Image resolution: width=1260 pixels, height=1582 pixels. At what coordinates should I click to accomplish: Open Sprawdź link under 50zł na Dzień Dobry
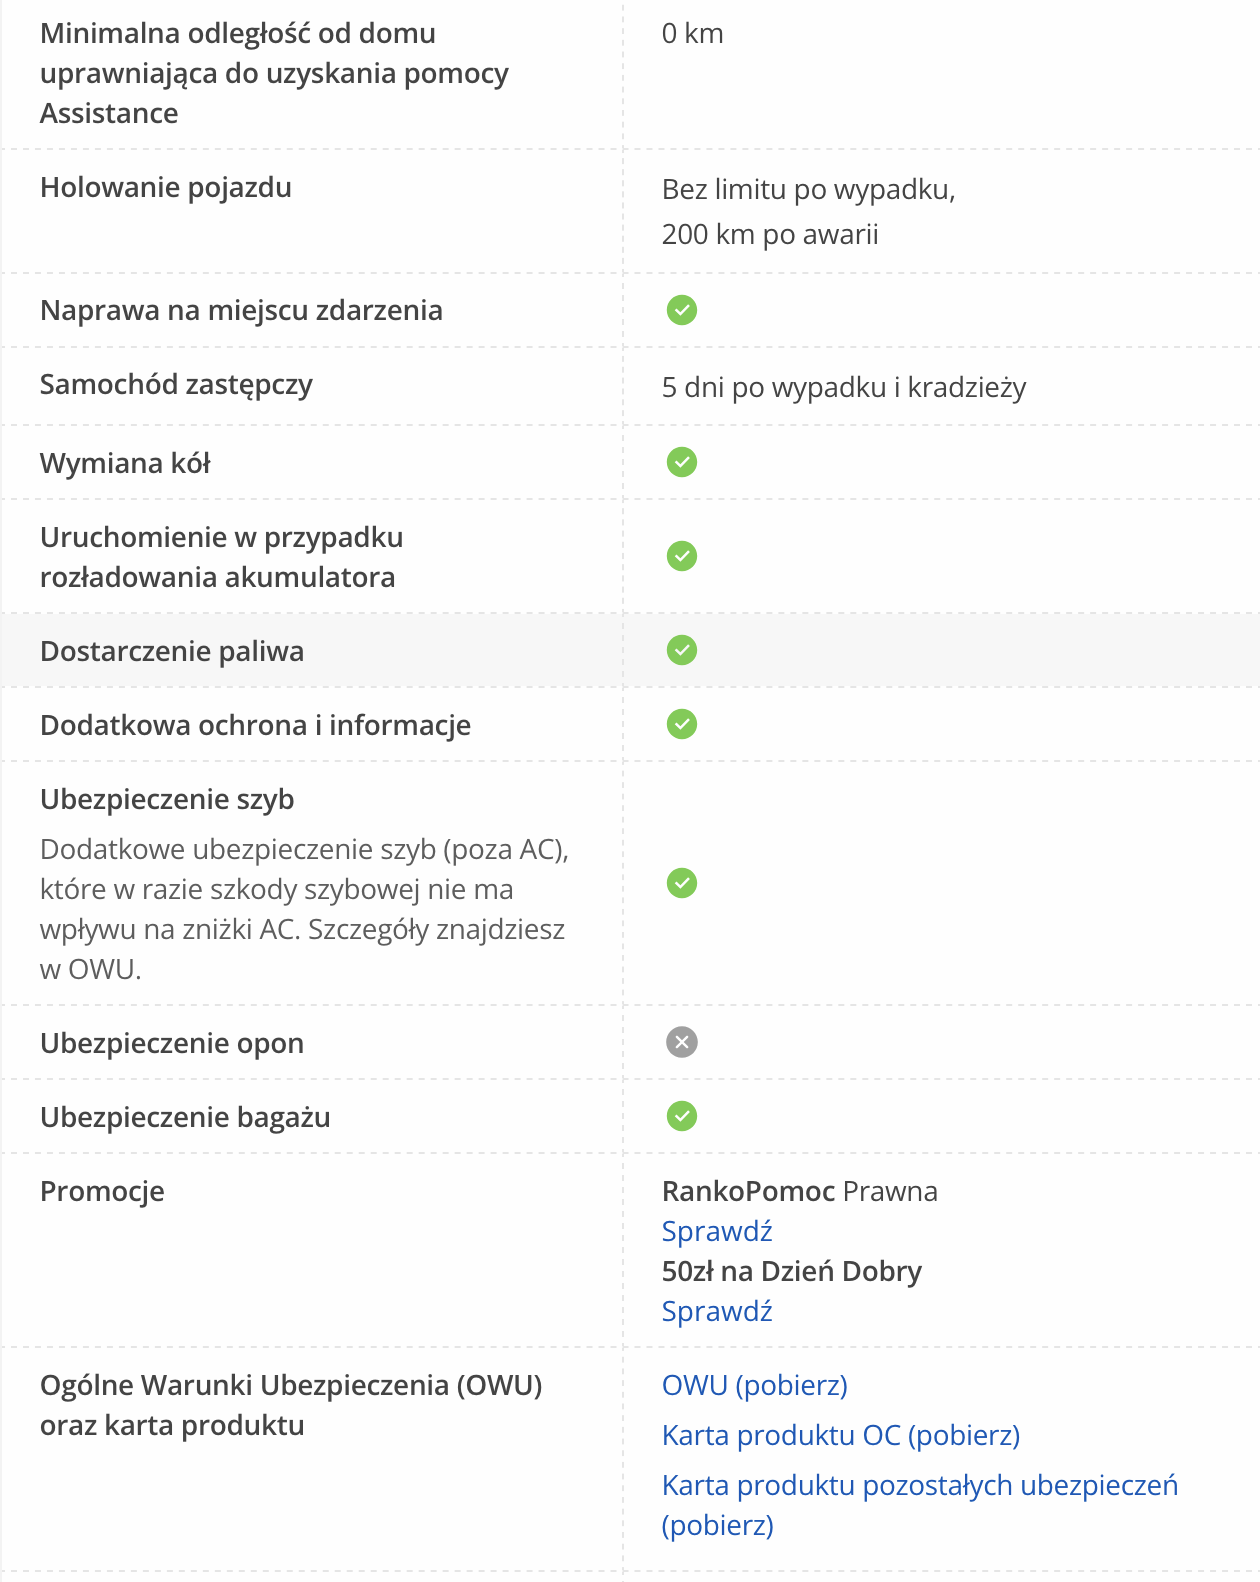[x=717, y=1311]
